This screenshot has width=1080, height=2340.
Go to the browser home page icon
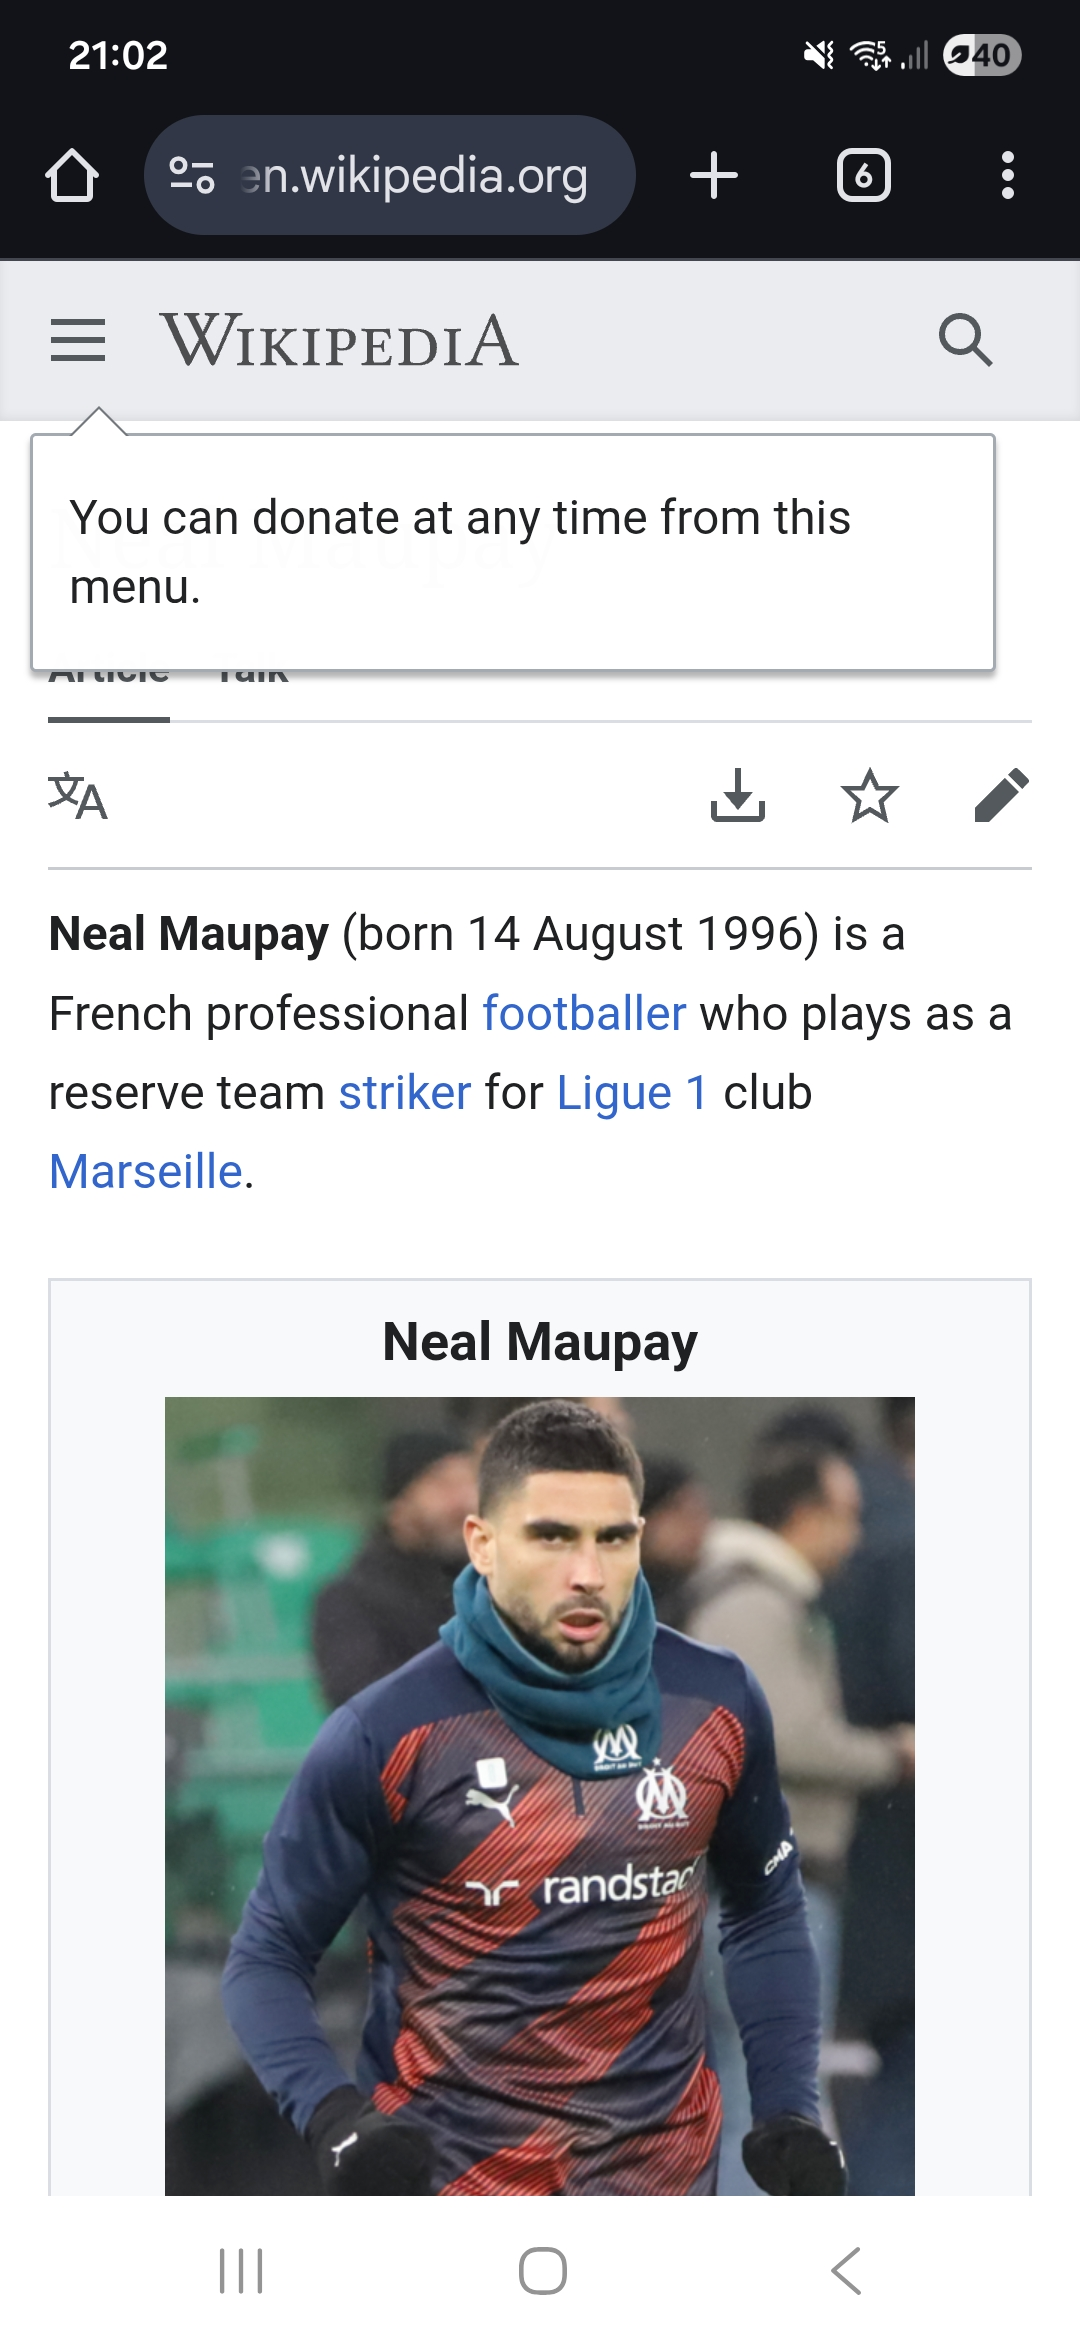[x=72, y=176]
